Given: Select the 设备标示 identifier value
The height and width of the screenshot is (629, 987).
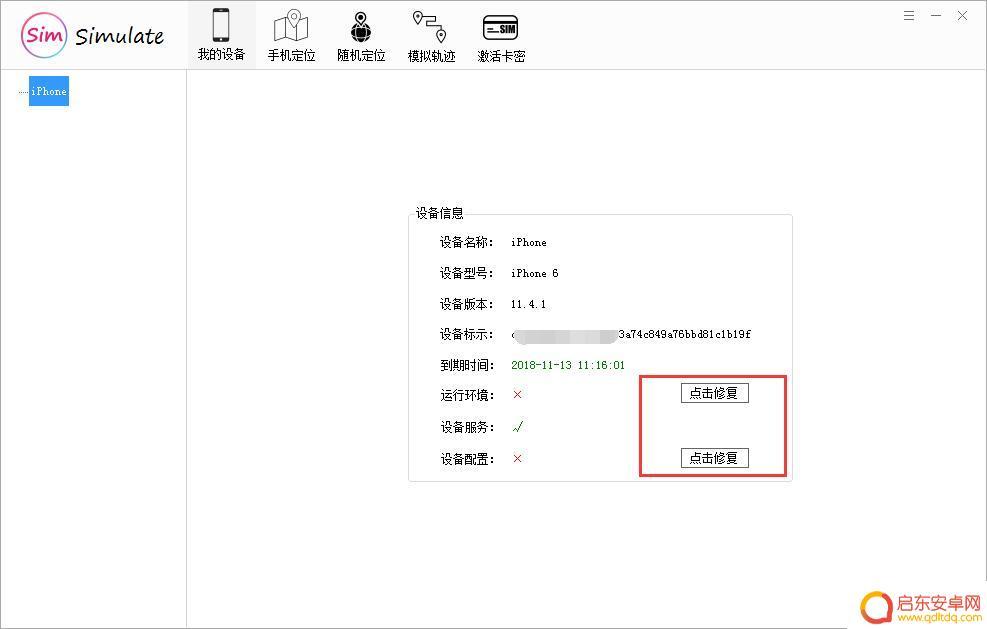Looking at the screenshot, I should click(631, 334).
